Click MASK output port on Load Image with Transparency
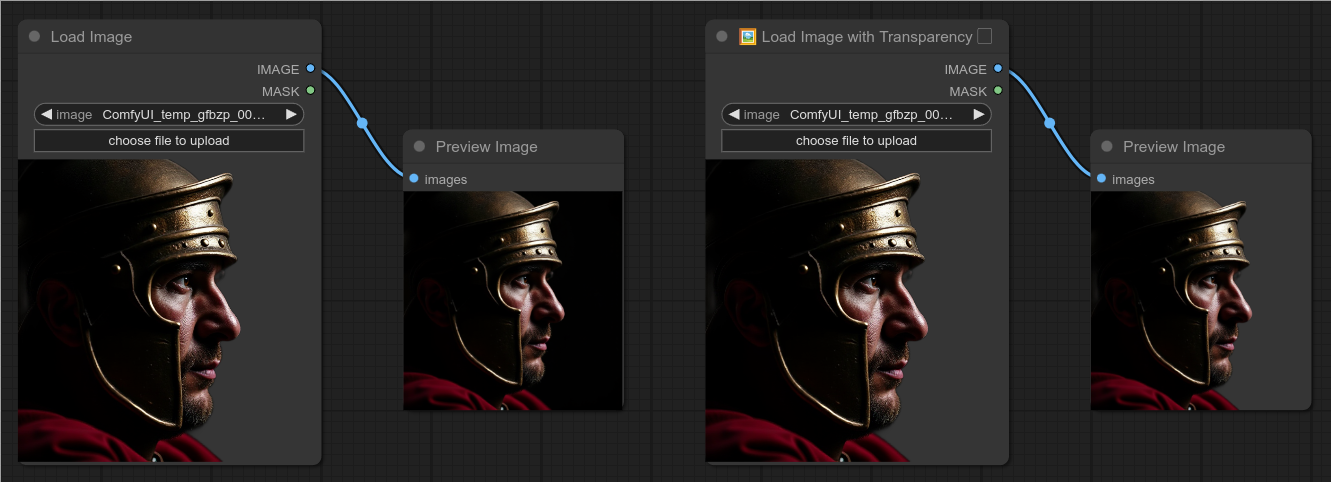This screenshot has width=1331, height=482. pyautogui.click(x=997, y=91)
